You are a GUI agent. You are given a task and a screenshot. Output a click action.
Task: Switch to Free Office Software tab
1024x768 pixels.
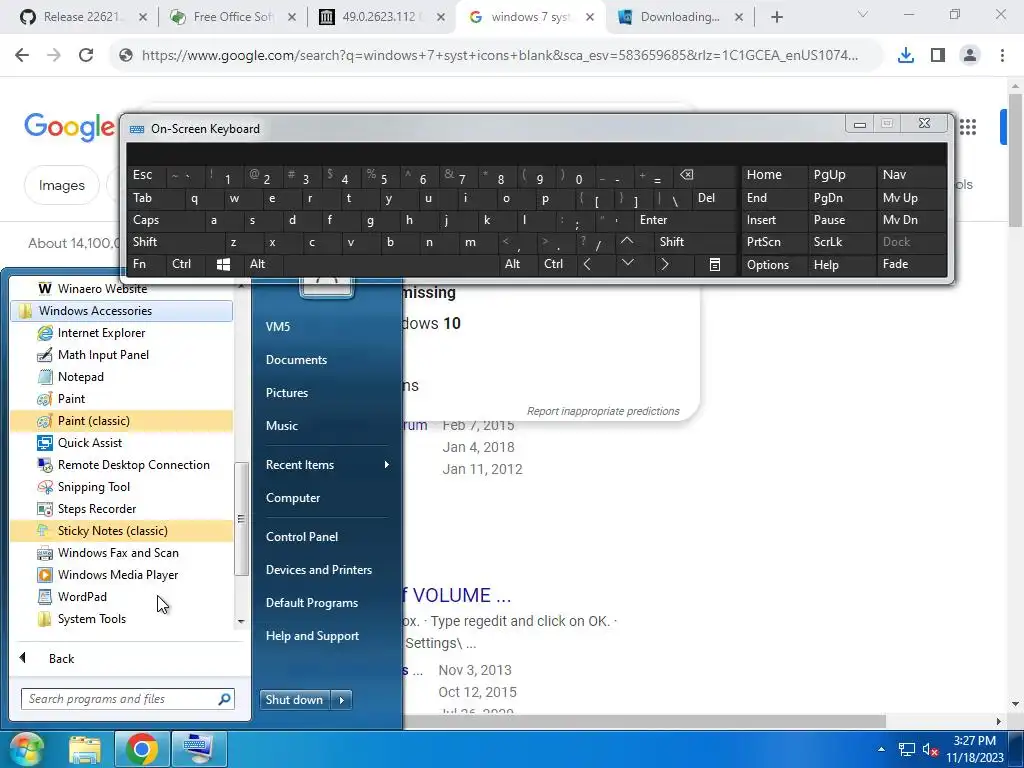pos(232,17)
